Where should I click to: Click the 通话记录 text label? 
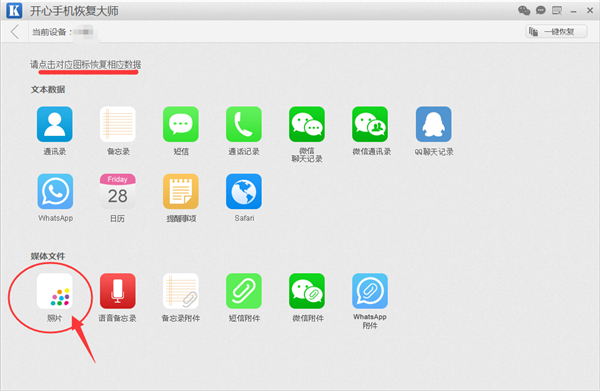pyautogui.click(x=244, y=152)
